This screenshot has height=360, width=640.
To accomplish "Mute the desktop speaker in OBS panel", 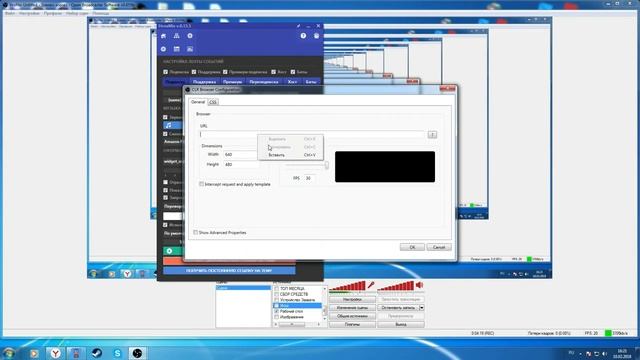I will coord(419,286).
